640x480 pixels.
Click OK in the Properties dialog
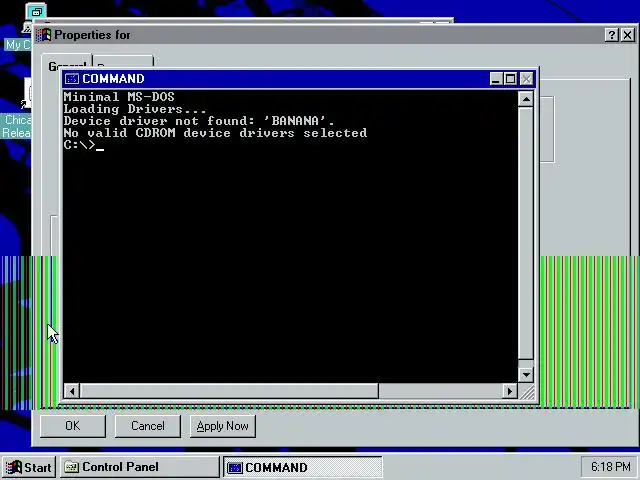point(73,426)
